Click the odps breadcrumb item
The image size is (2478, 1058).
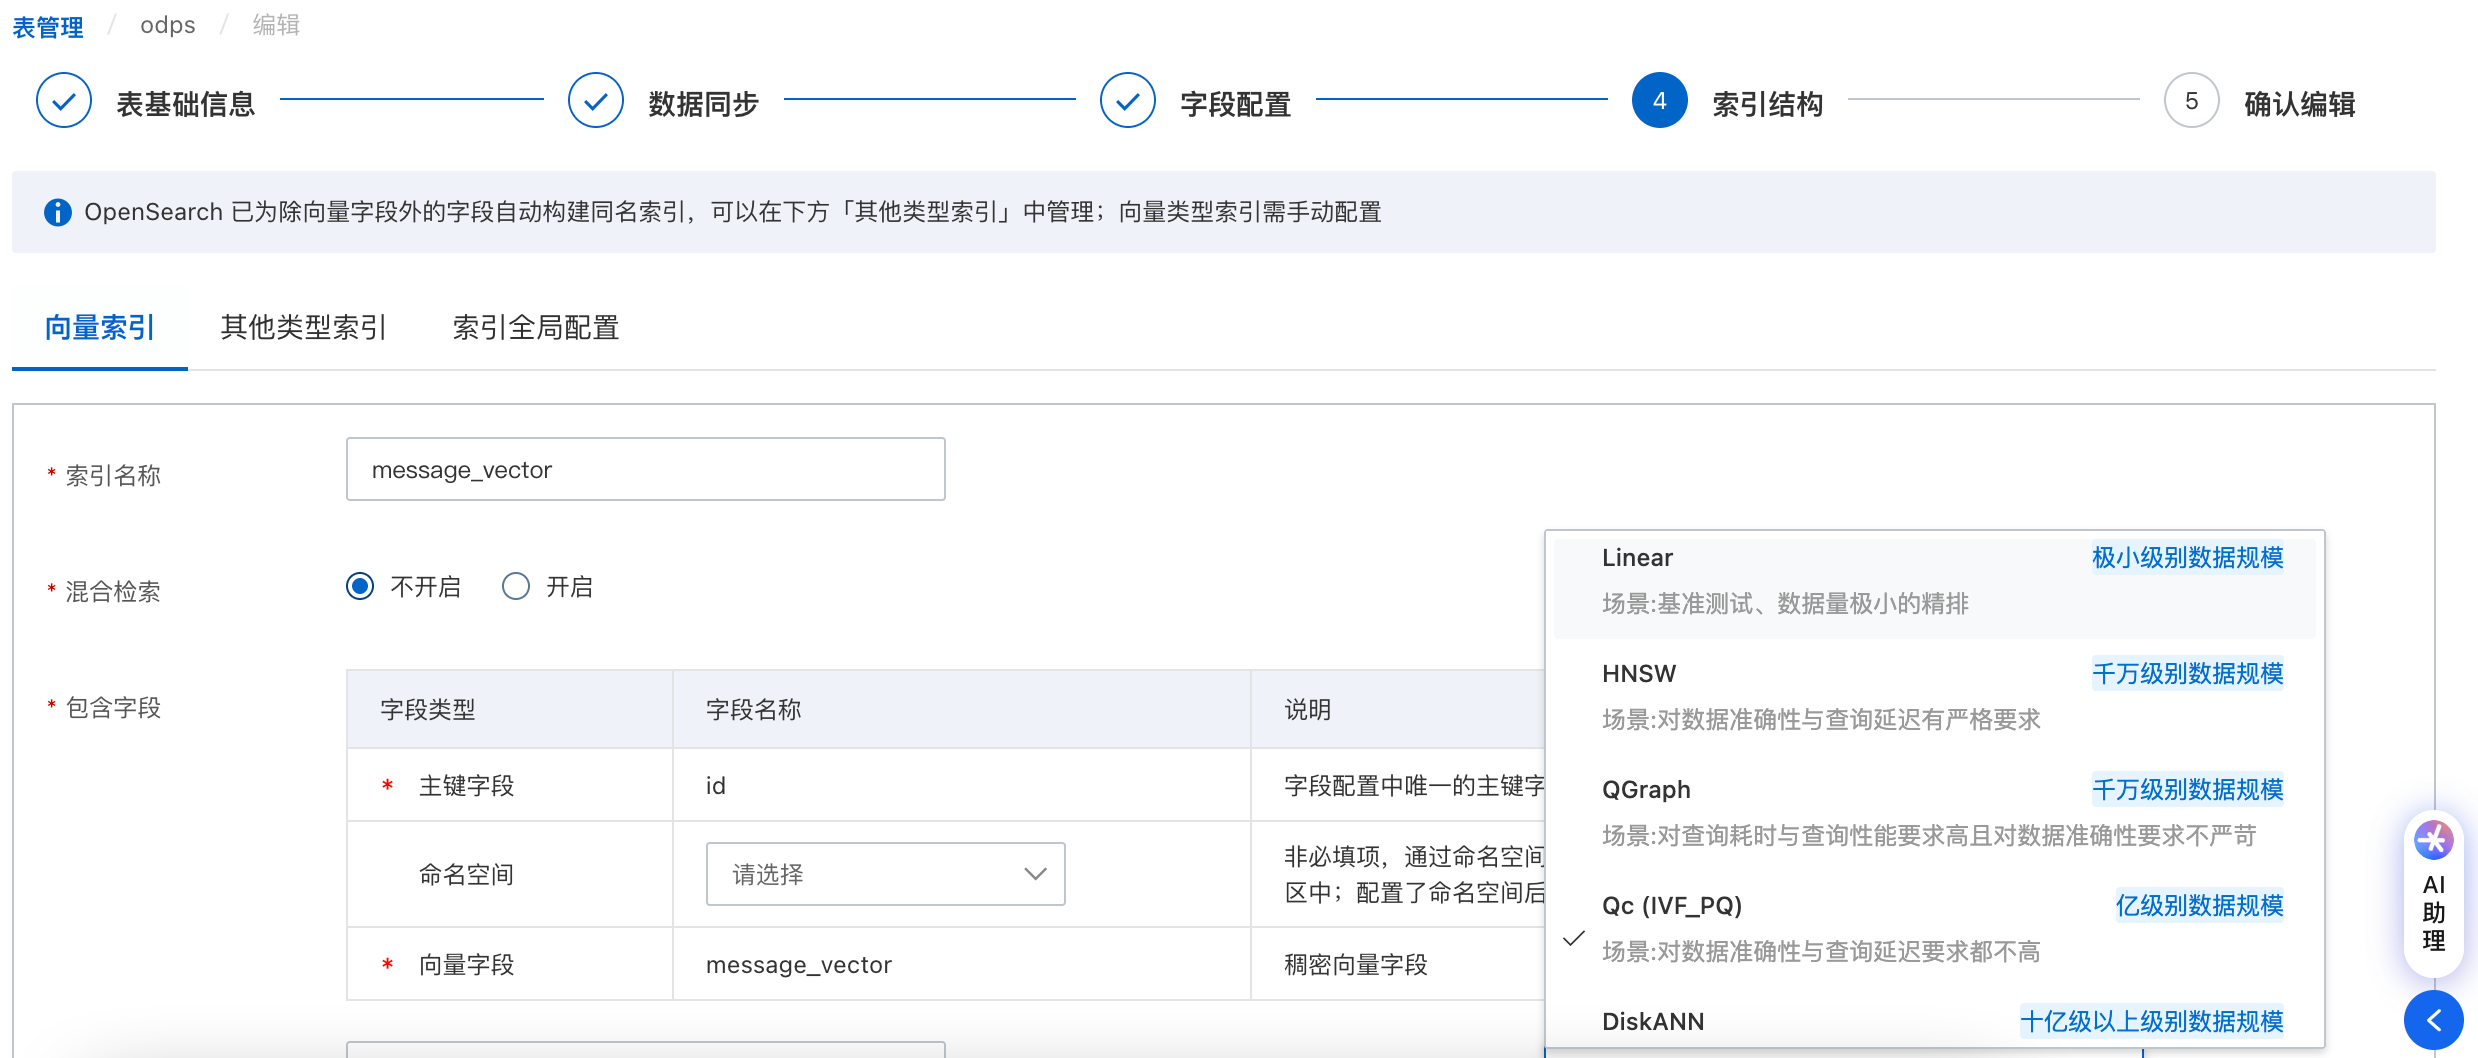[168, 25]
